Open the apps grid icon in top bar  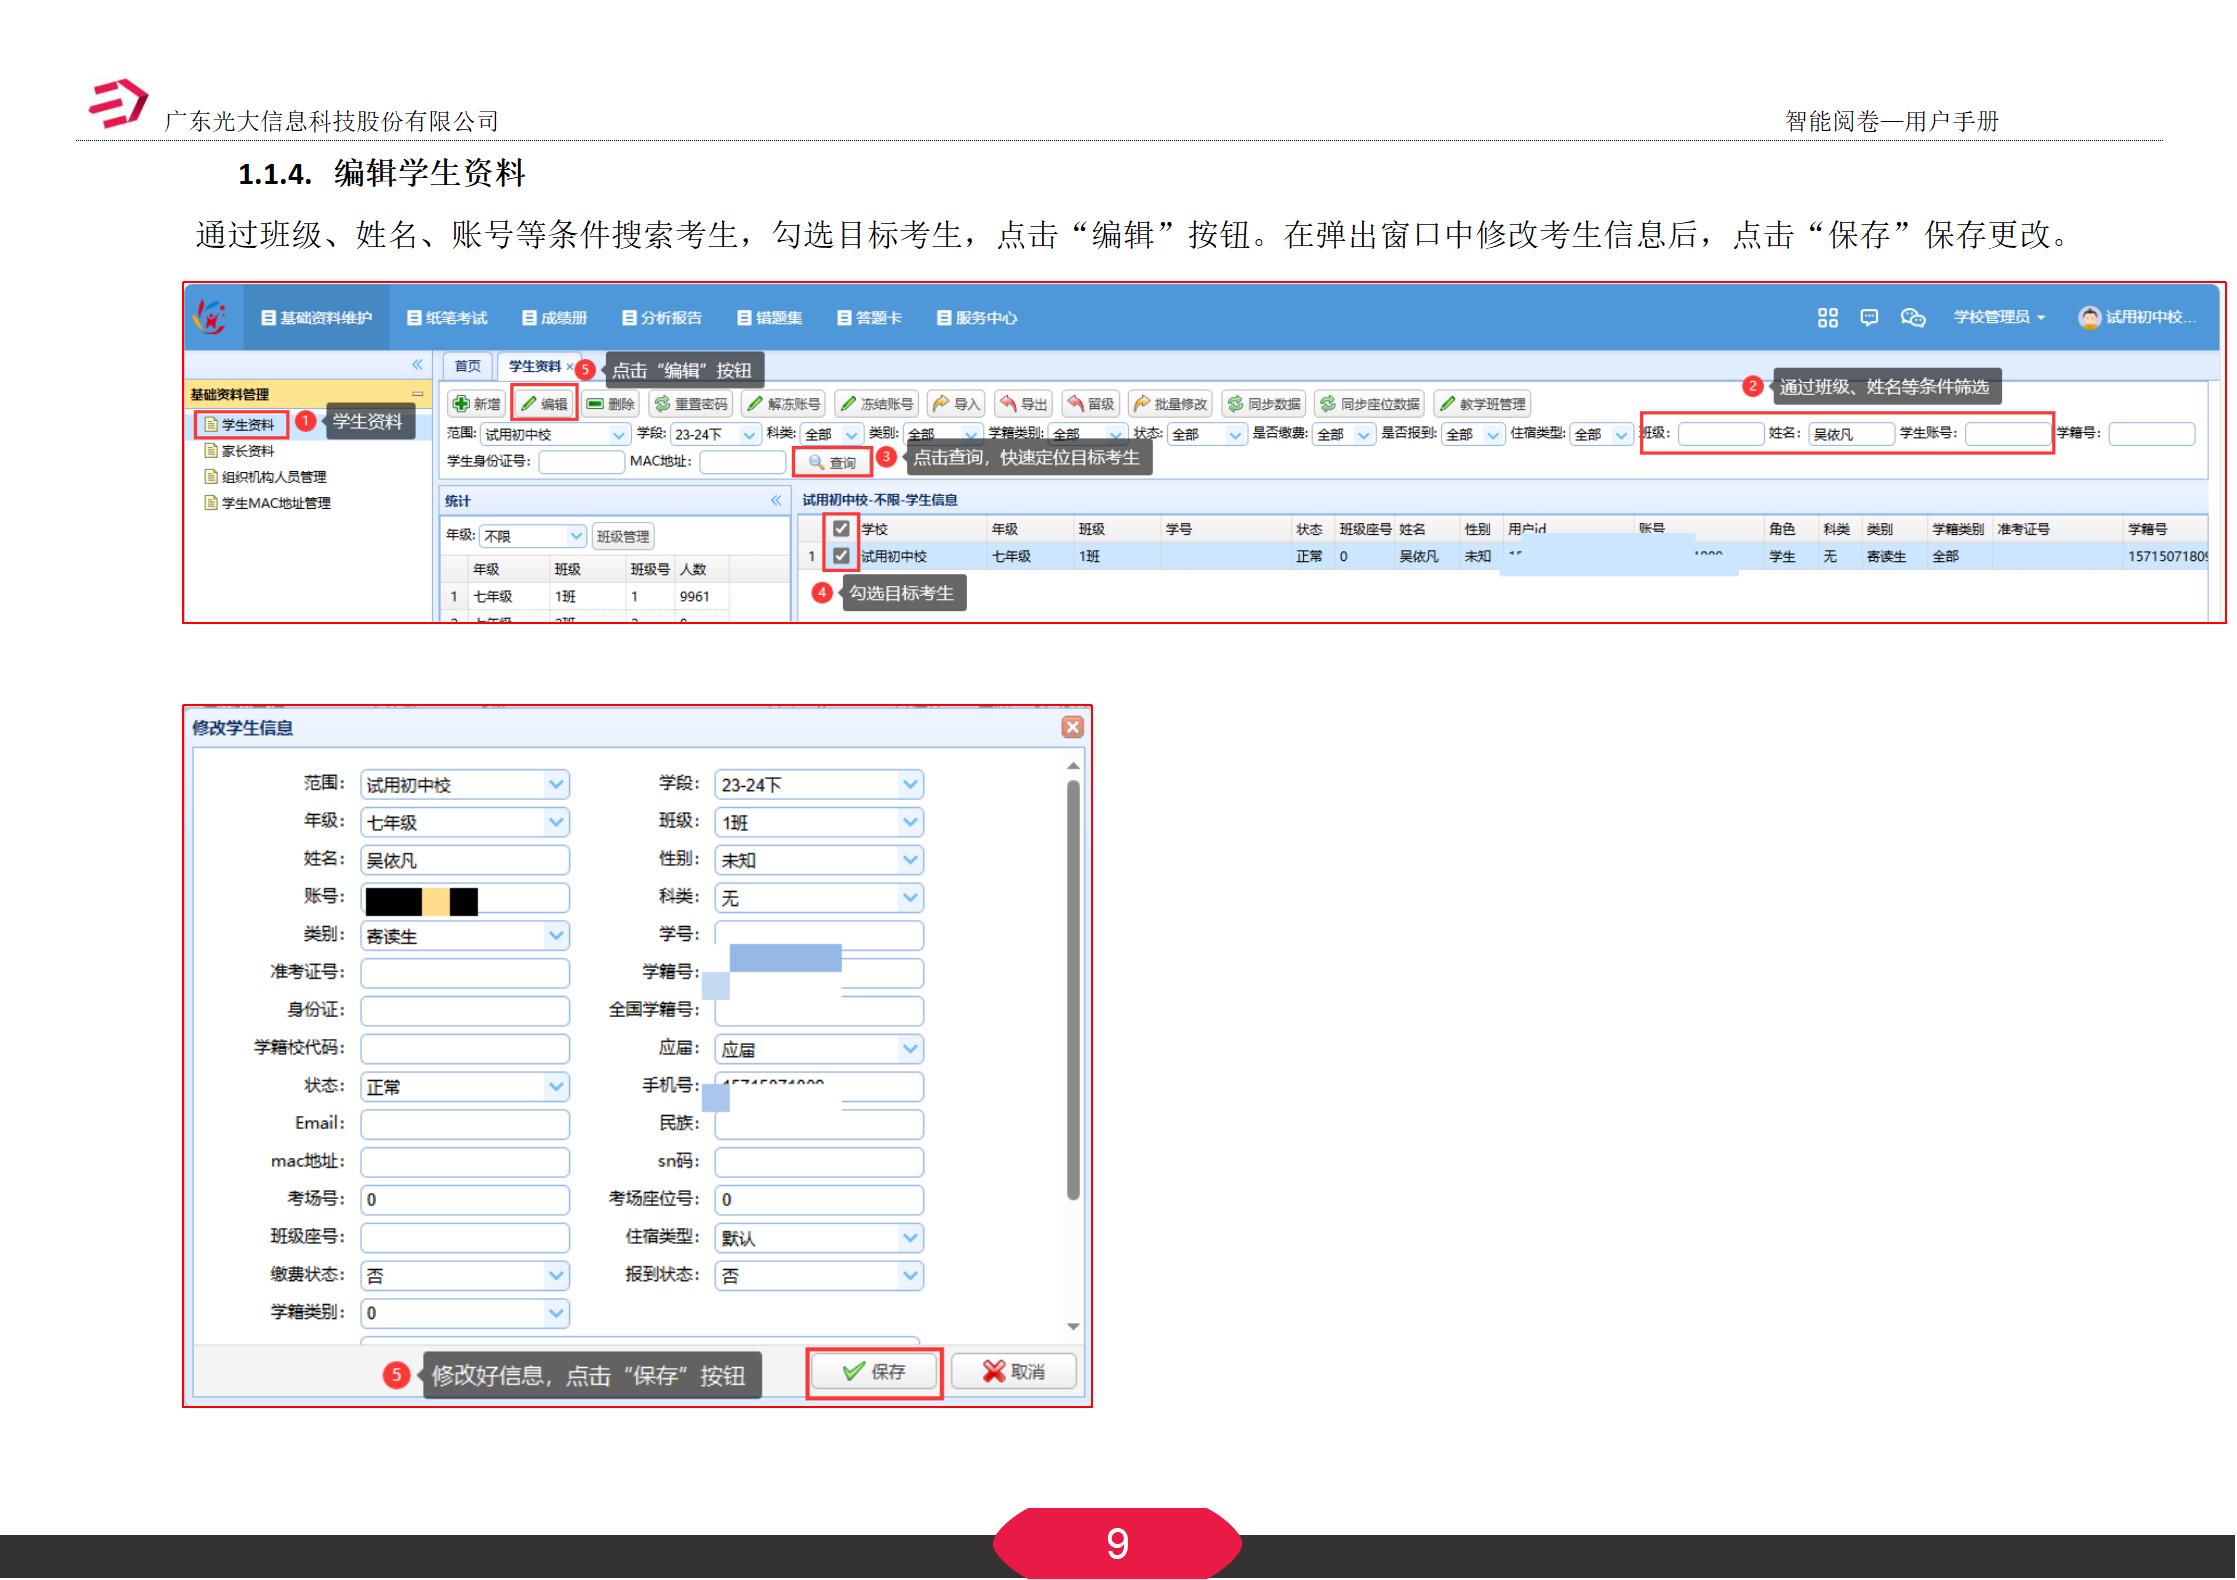pos(1829,317)
